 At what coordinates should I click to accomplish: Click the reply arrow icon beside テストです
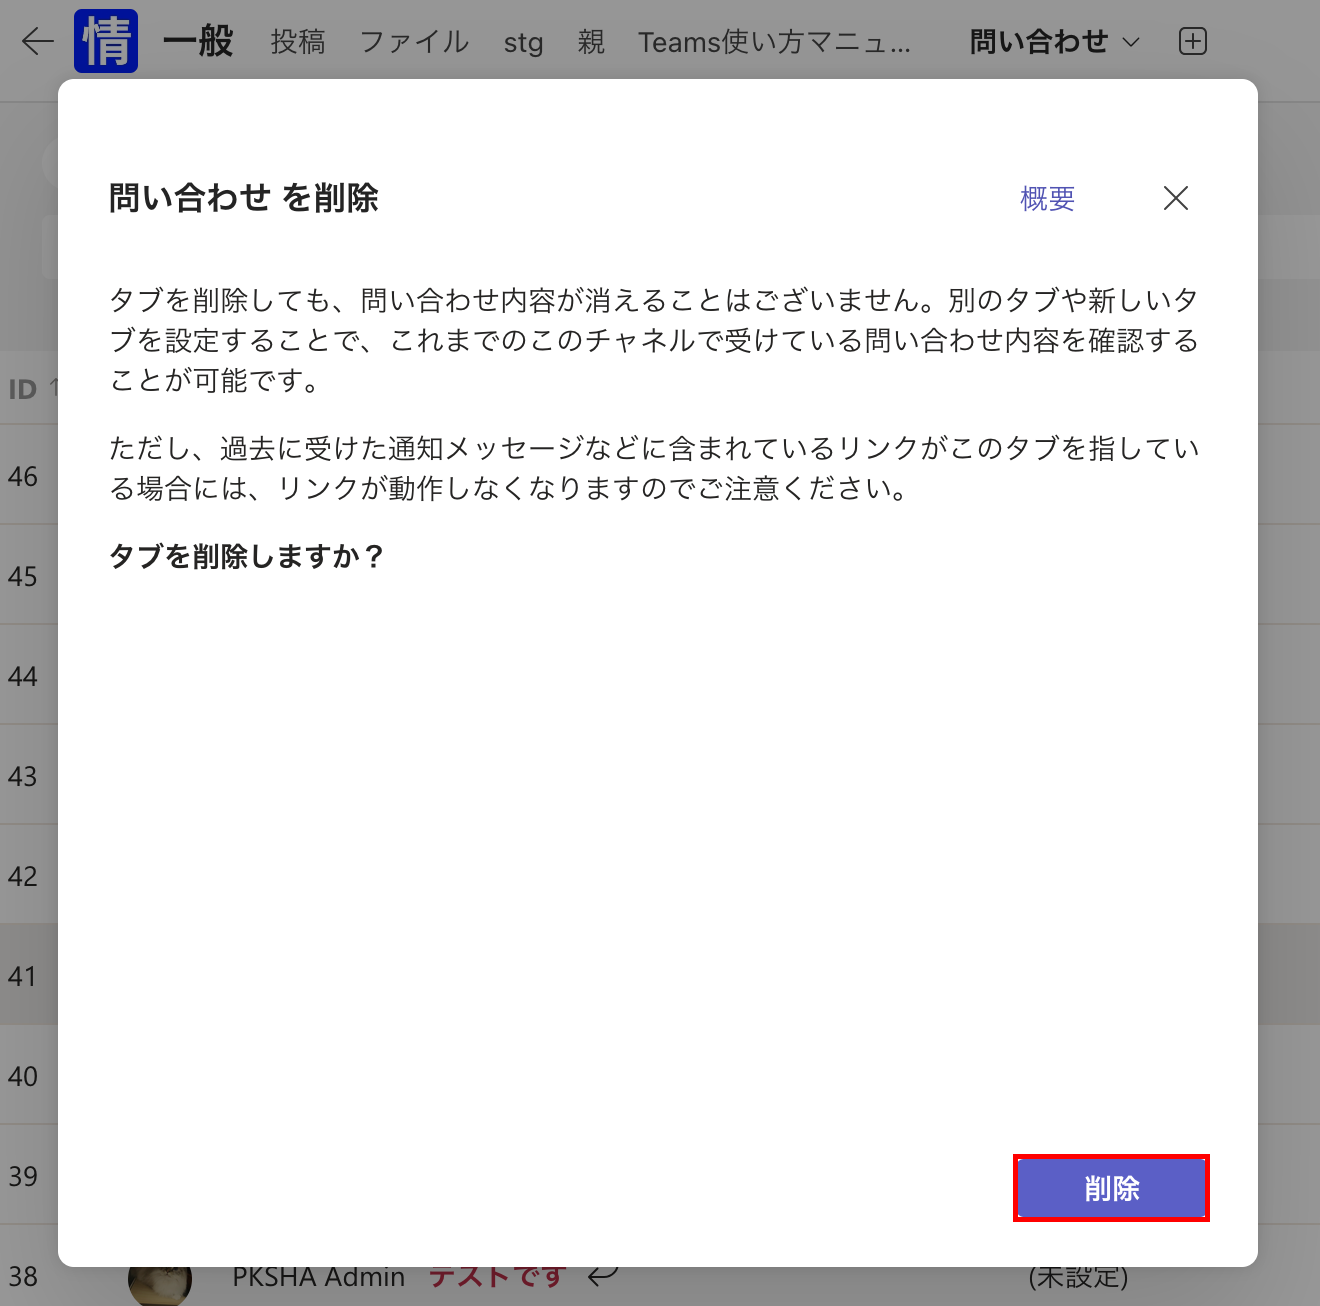603,1276
